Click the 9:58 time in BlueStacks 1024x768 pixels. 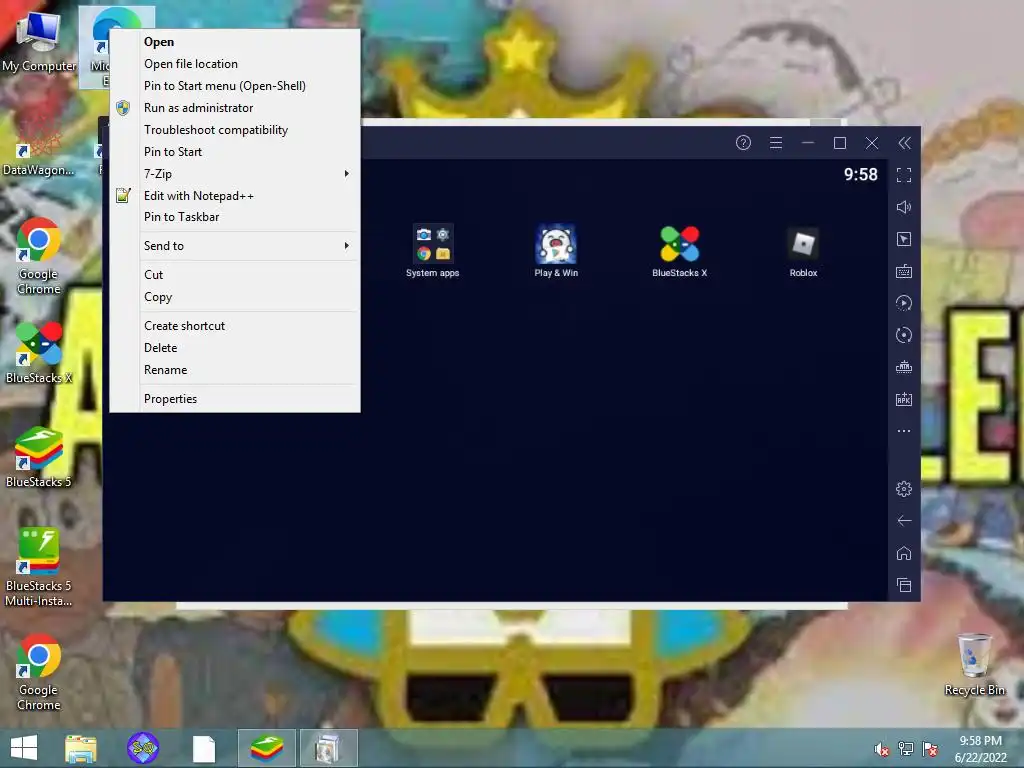click(860, 174)
